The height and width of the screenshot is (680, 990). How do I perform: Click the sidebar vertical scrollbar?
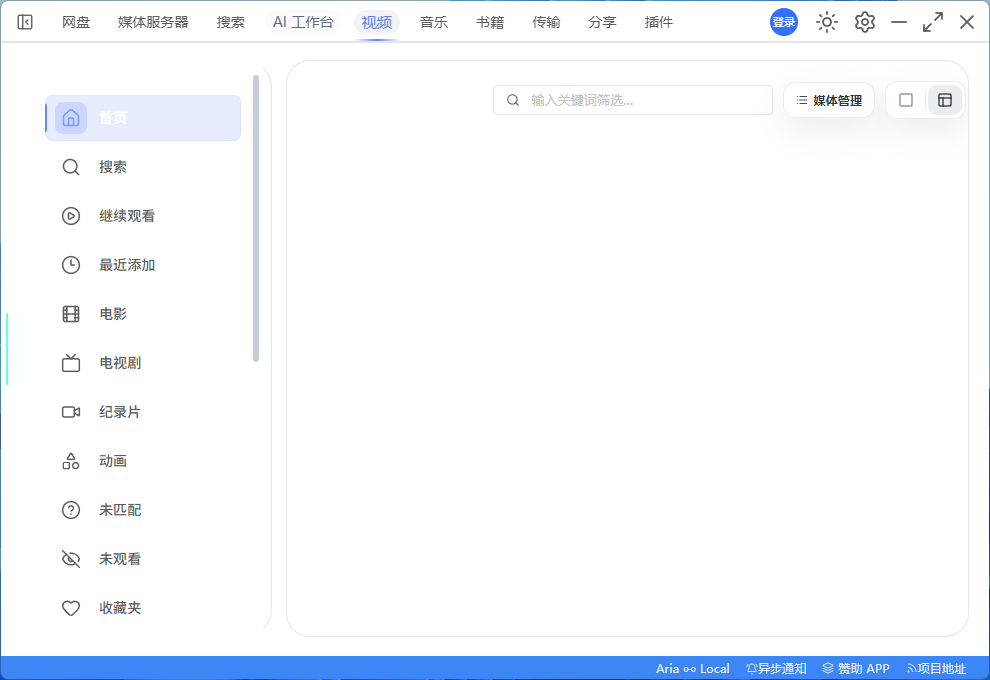click(x=256, y=218)
